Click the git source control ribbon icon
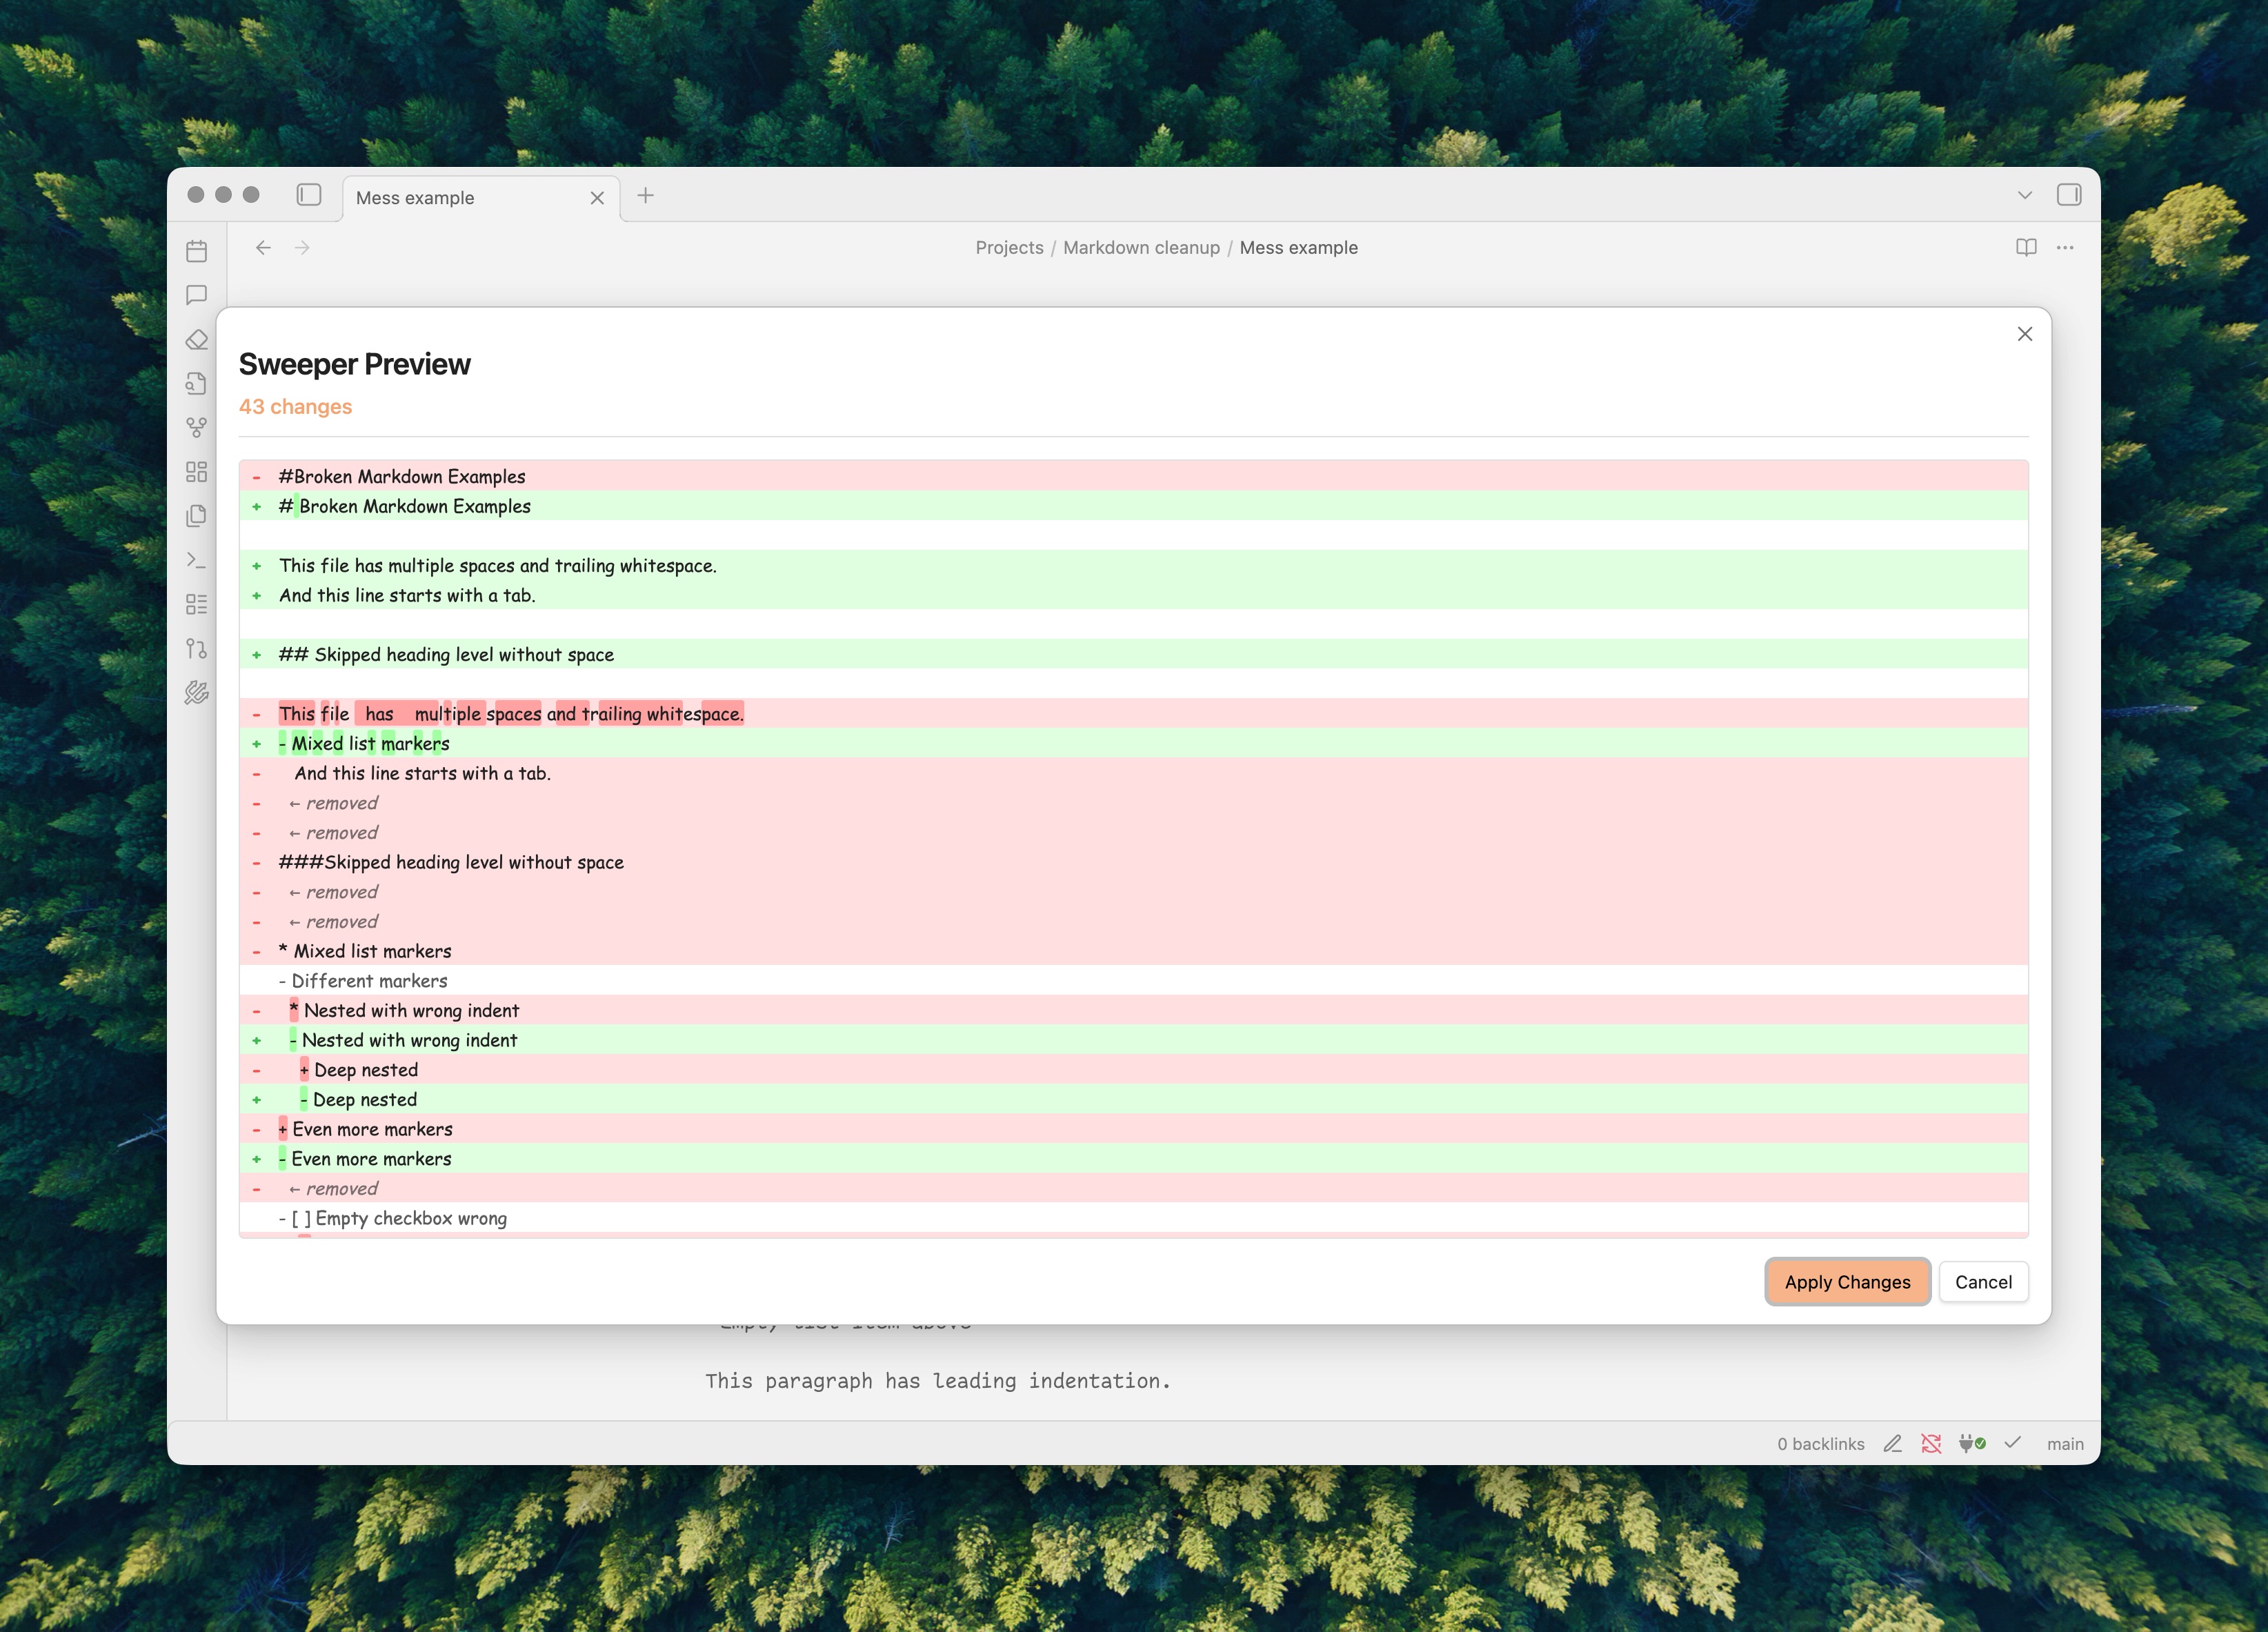2268x1632 pixels. point(196,649)
